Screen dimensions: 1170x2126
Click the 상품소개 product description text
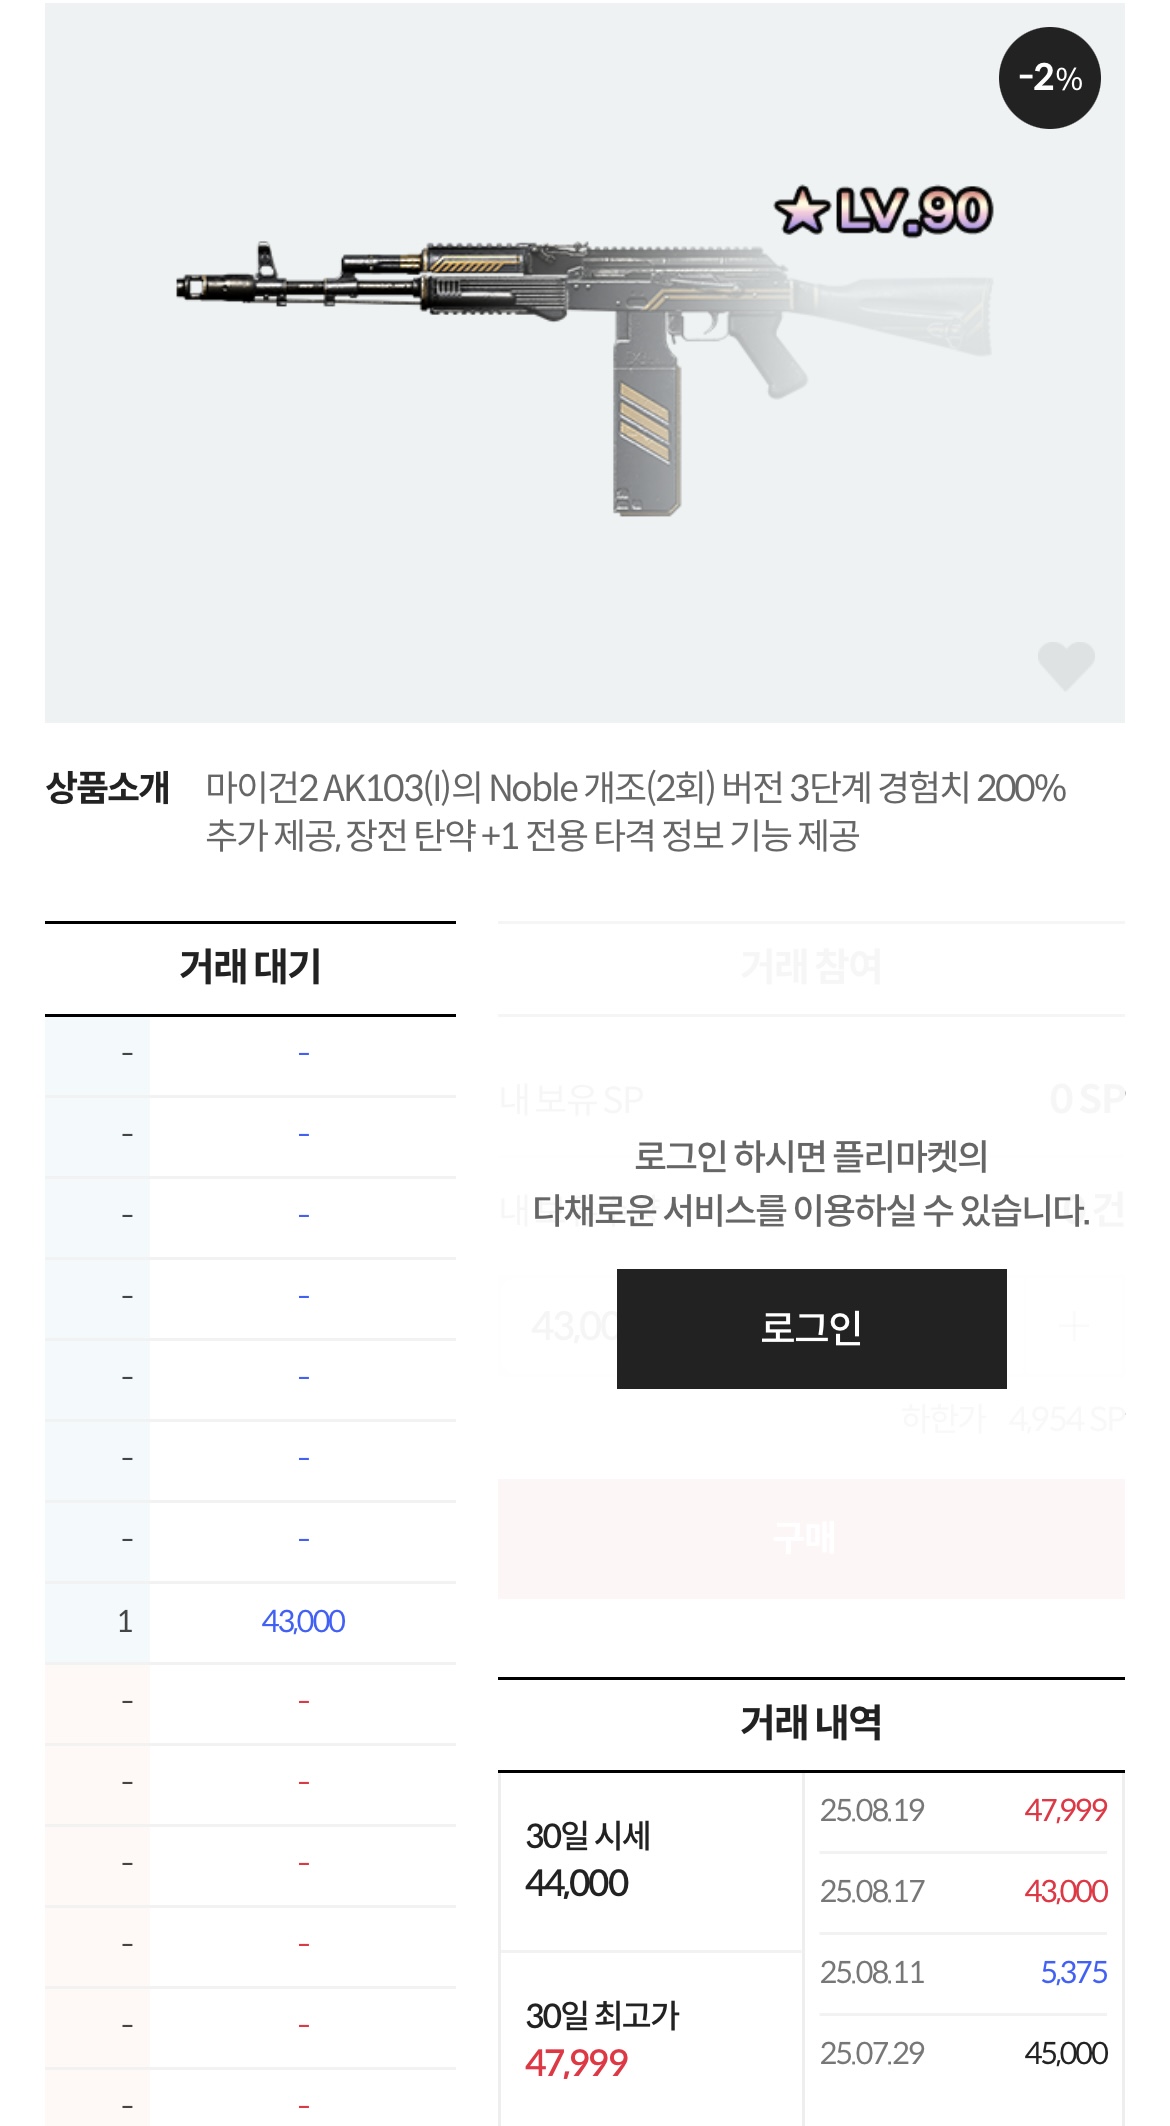[635, 811]
